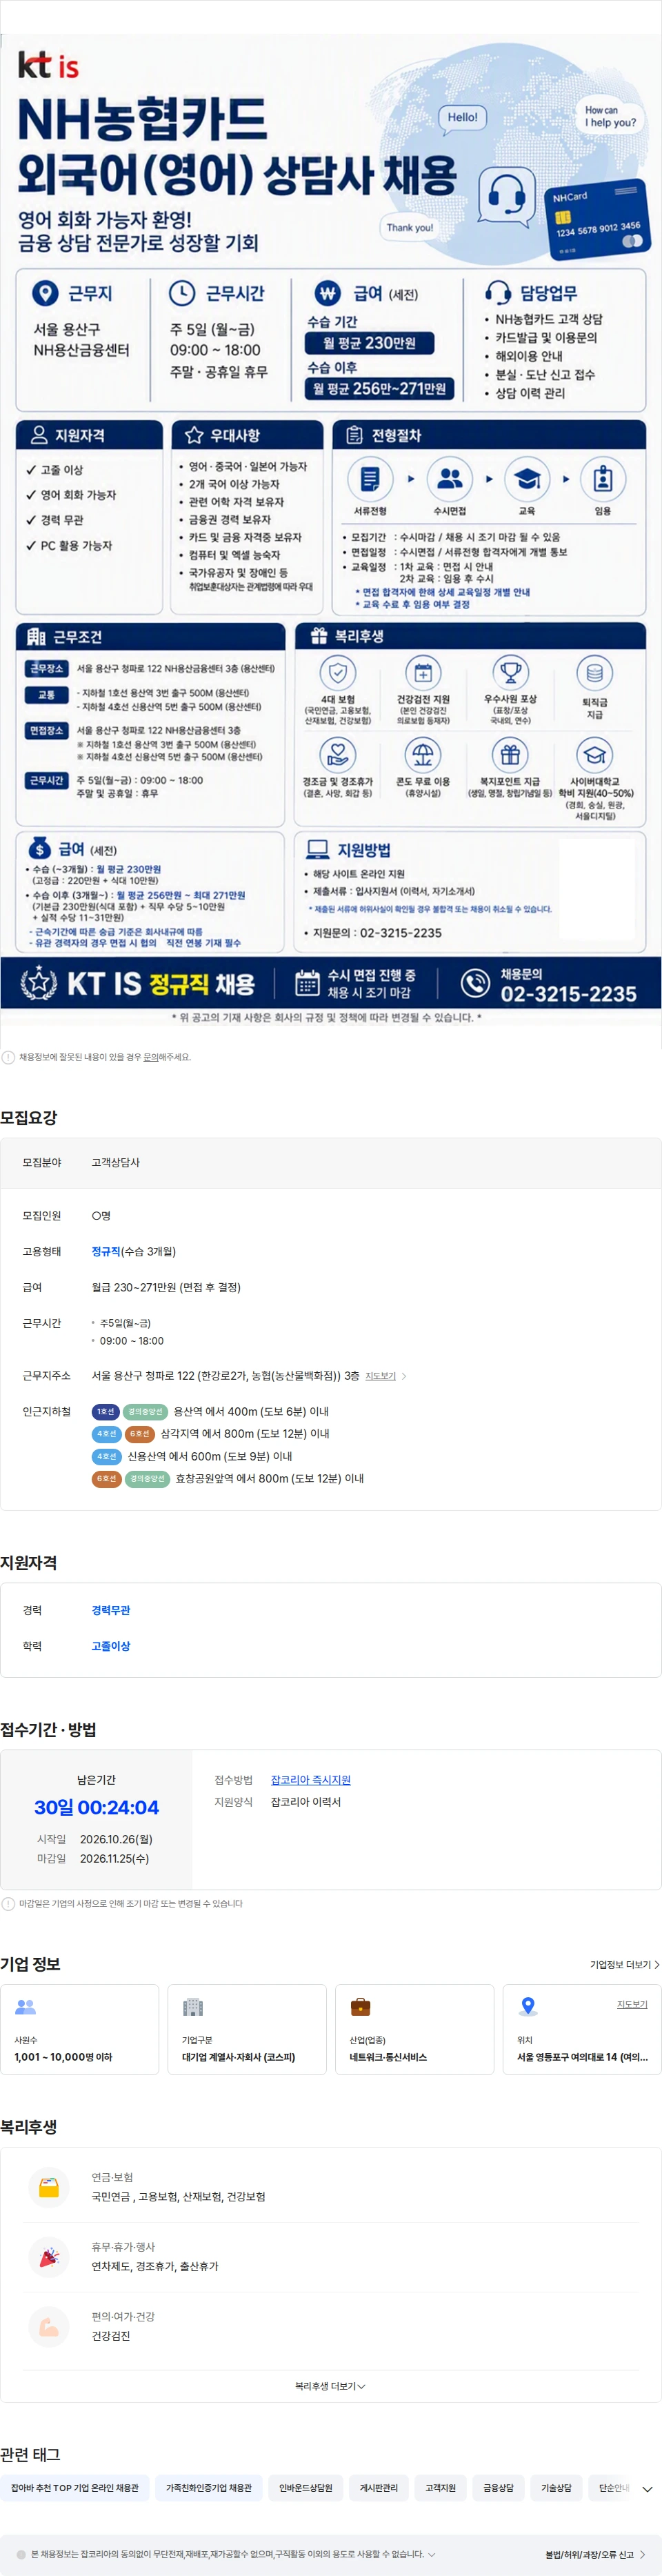Image resolution: width=662 pixels, height=2576 pixels.
Task: Expand the related tags list chevron
Action: [647, 2489]
